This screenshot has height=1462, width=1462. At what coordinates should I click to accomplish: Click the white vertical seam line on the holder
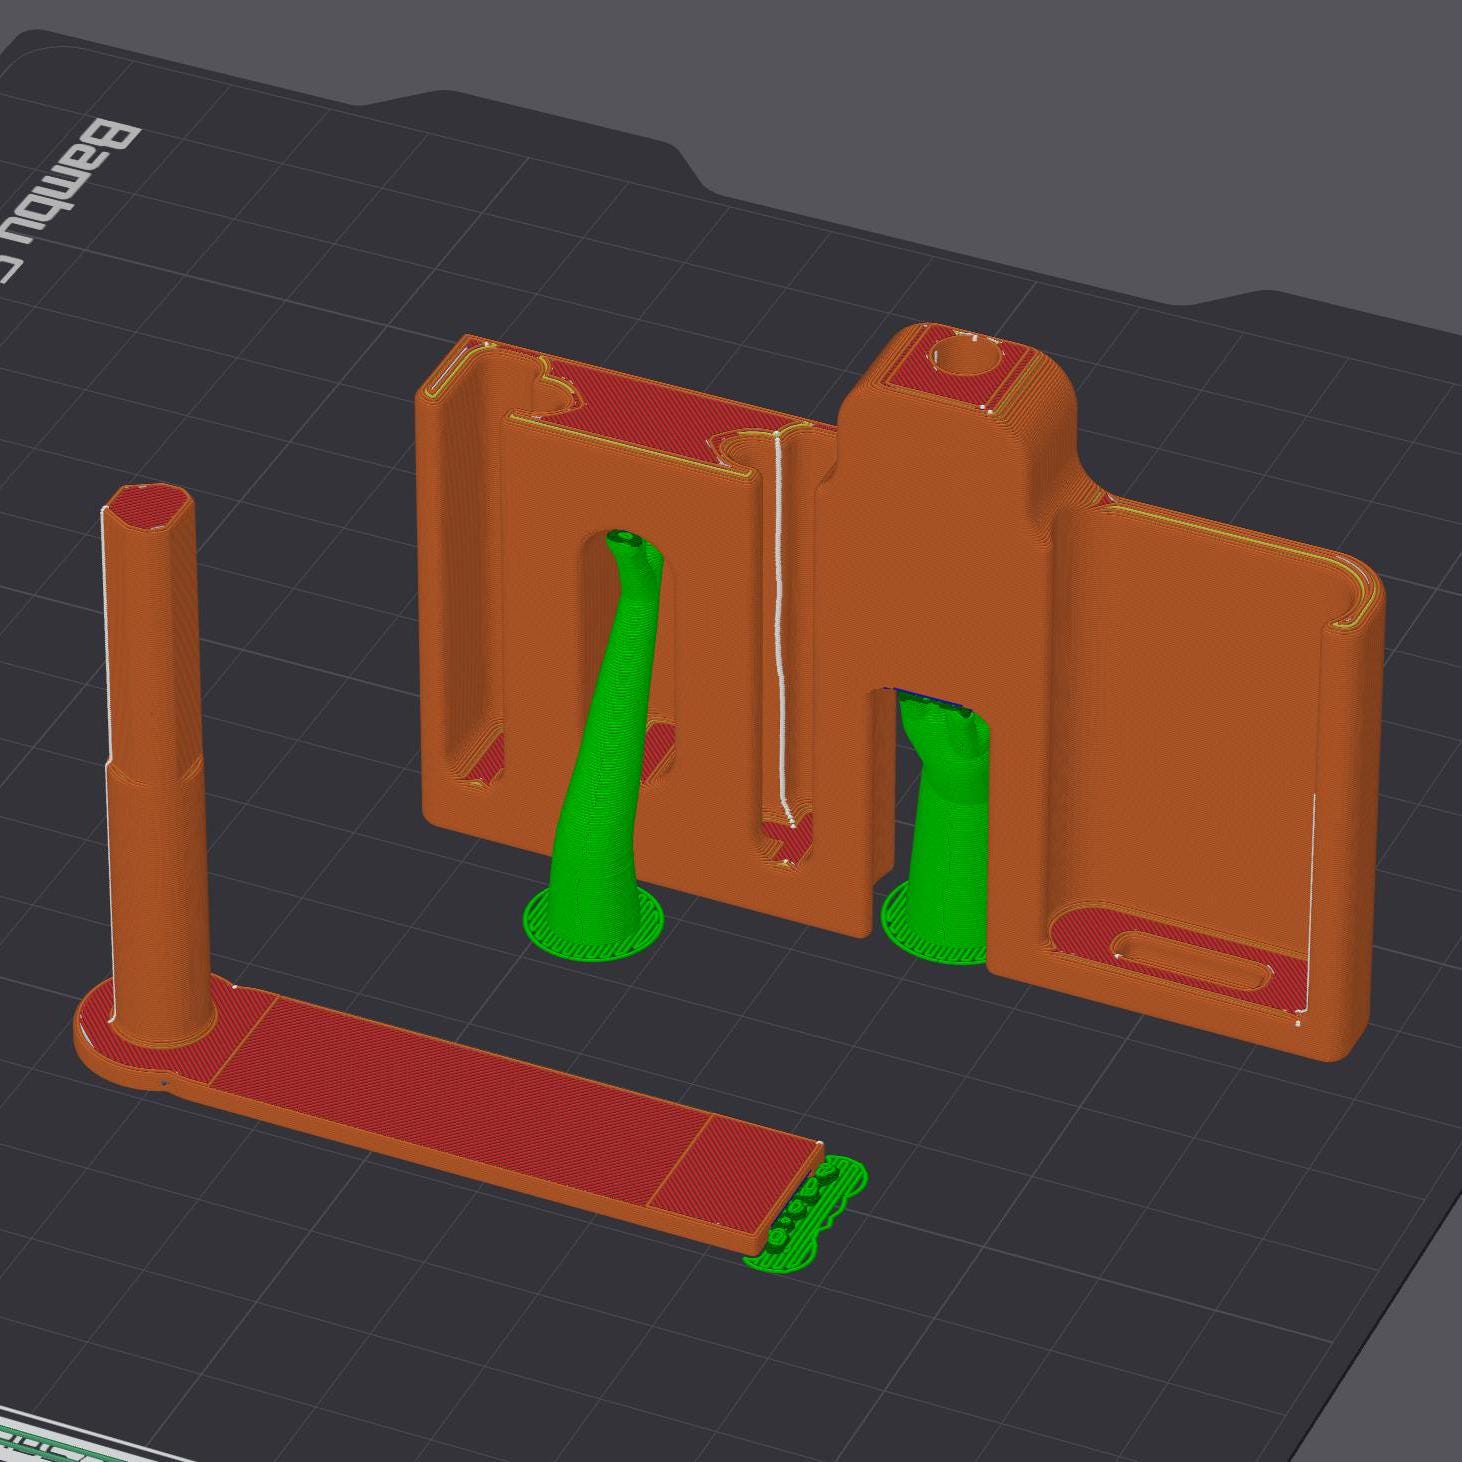[780, 628]
